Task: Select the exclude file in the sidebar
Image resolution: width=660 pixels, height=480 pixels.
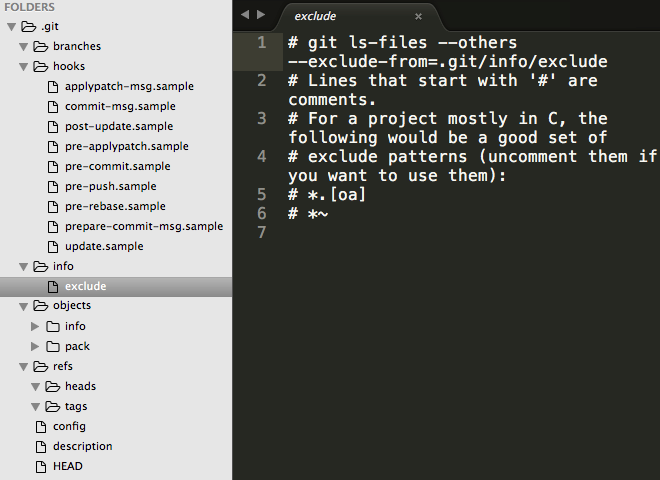Action: pos(116,287)
